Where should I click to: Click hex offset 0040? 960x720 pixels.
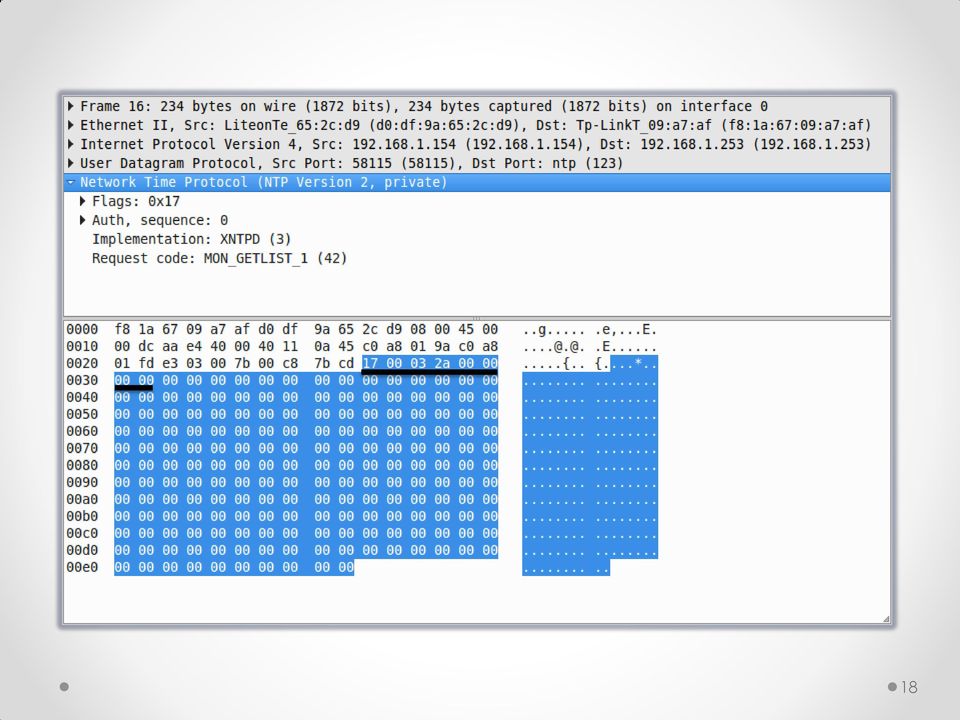[x=82, y=397]
